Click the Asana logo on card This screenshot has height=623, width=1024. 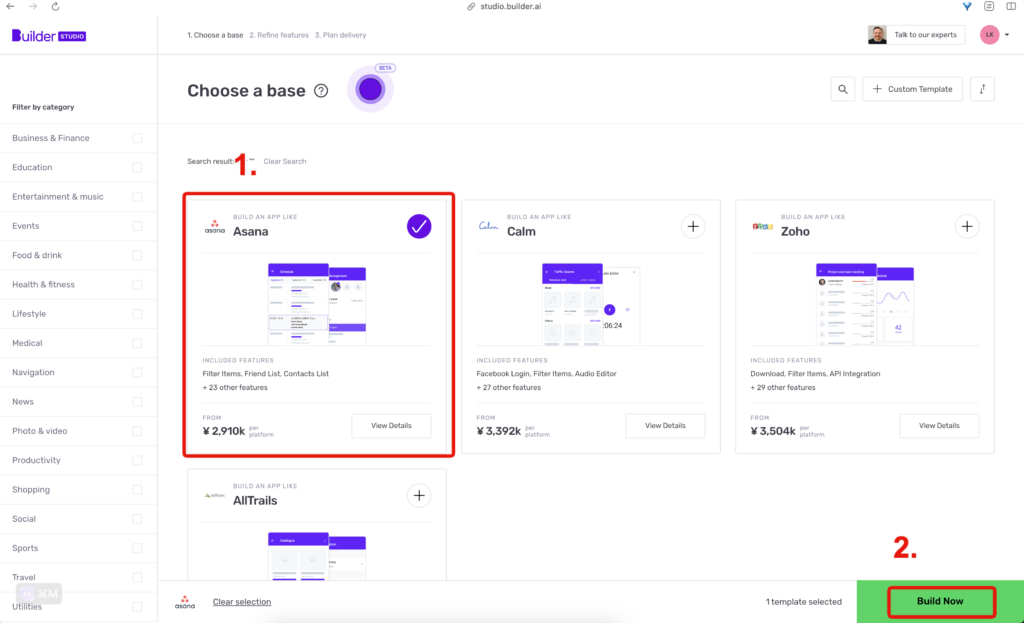click(x=214, y=227)
